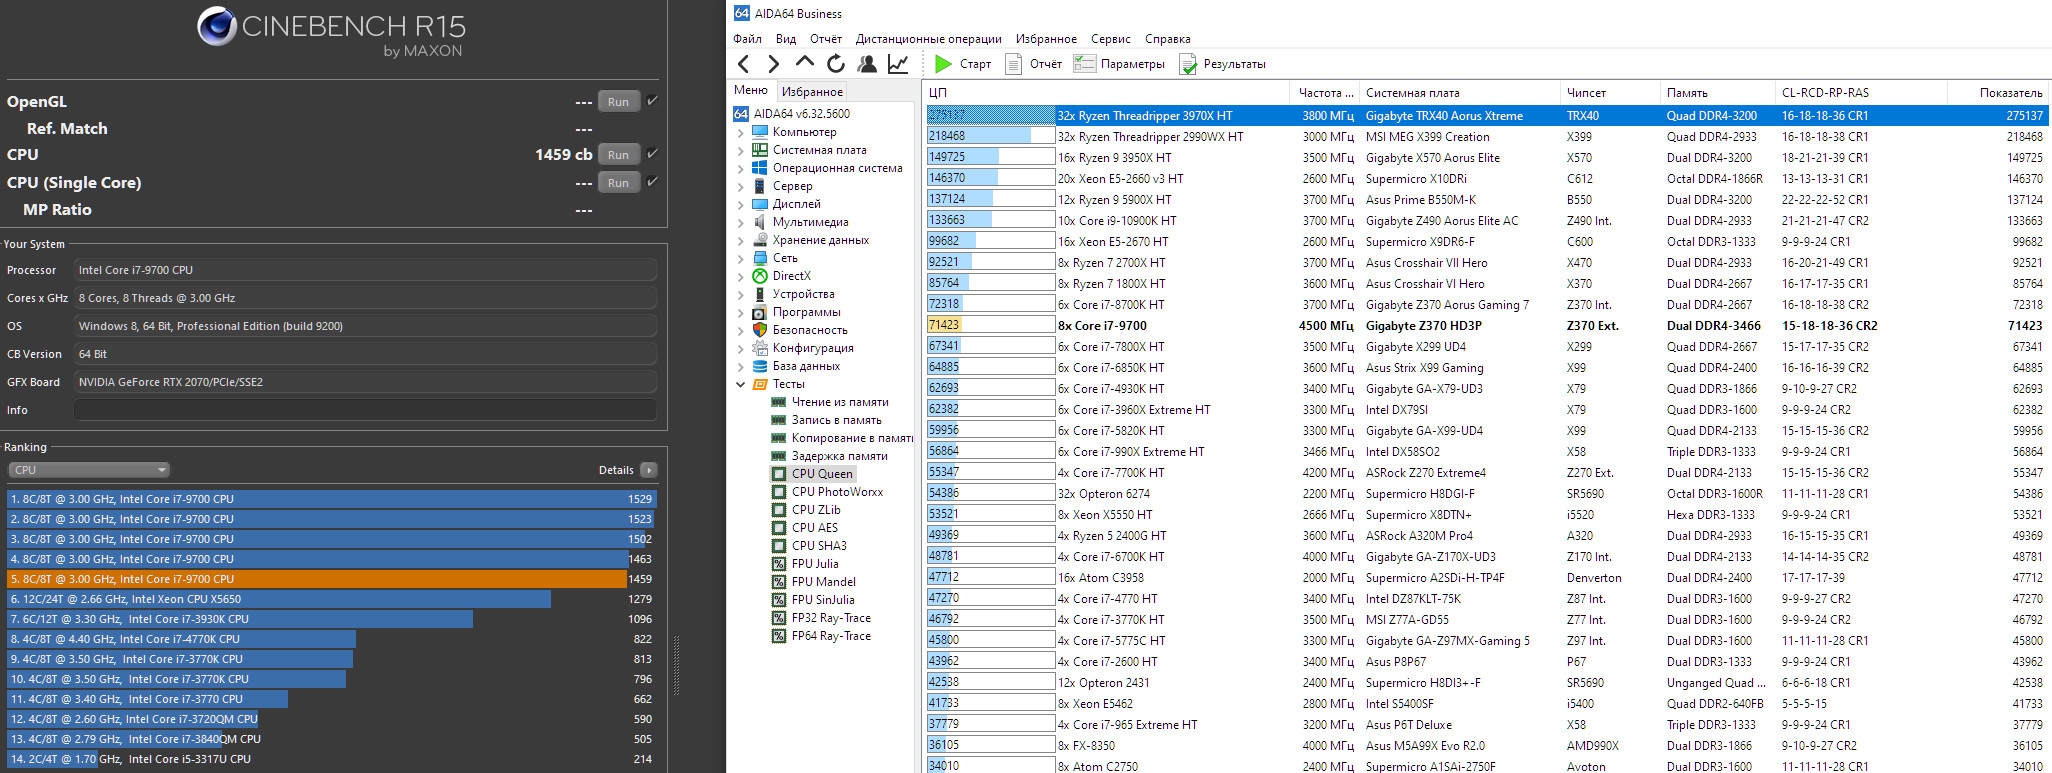
Task: Select the 32x Ryzen Threadripper 2990WX HT row
Action: pos(1487,137)
